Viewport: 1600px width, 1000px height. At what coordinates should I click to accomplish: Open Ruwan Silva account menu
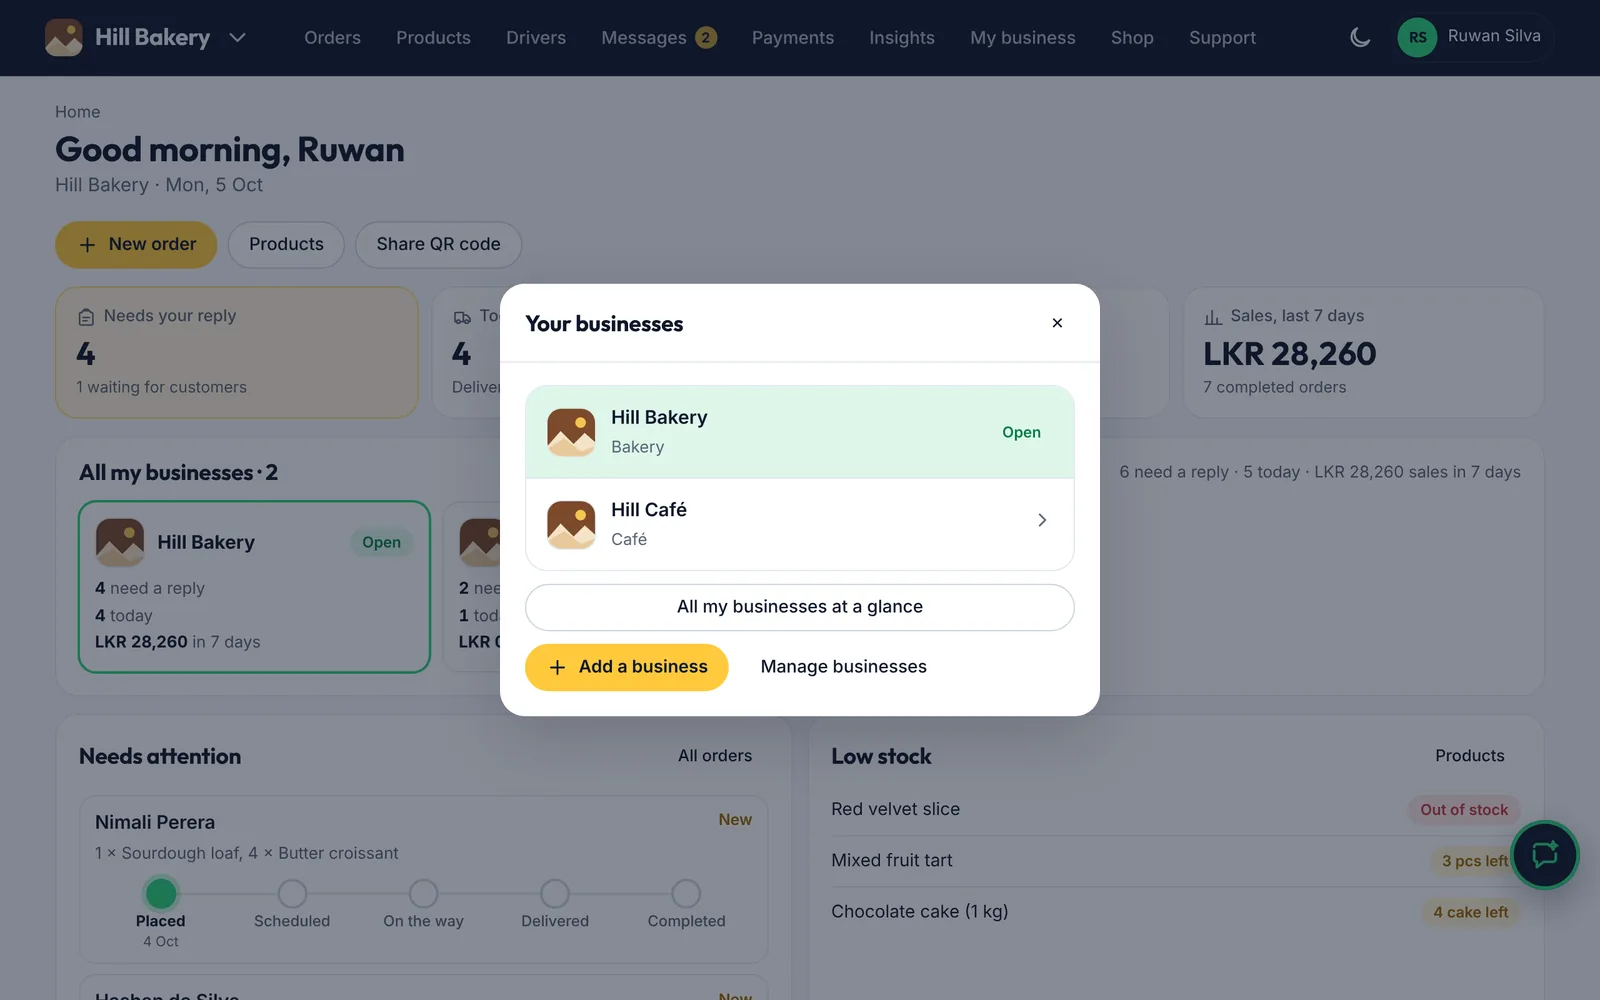point(1474,38)
